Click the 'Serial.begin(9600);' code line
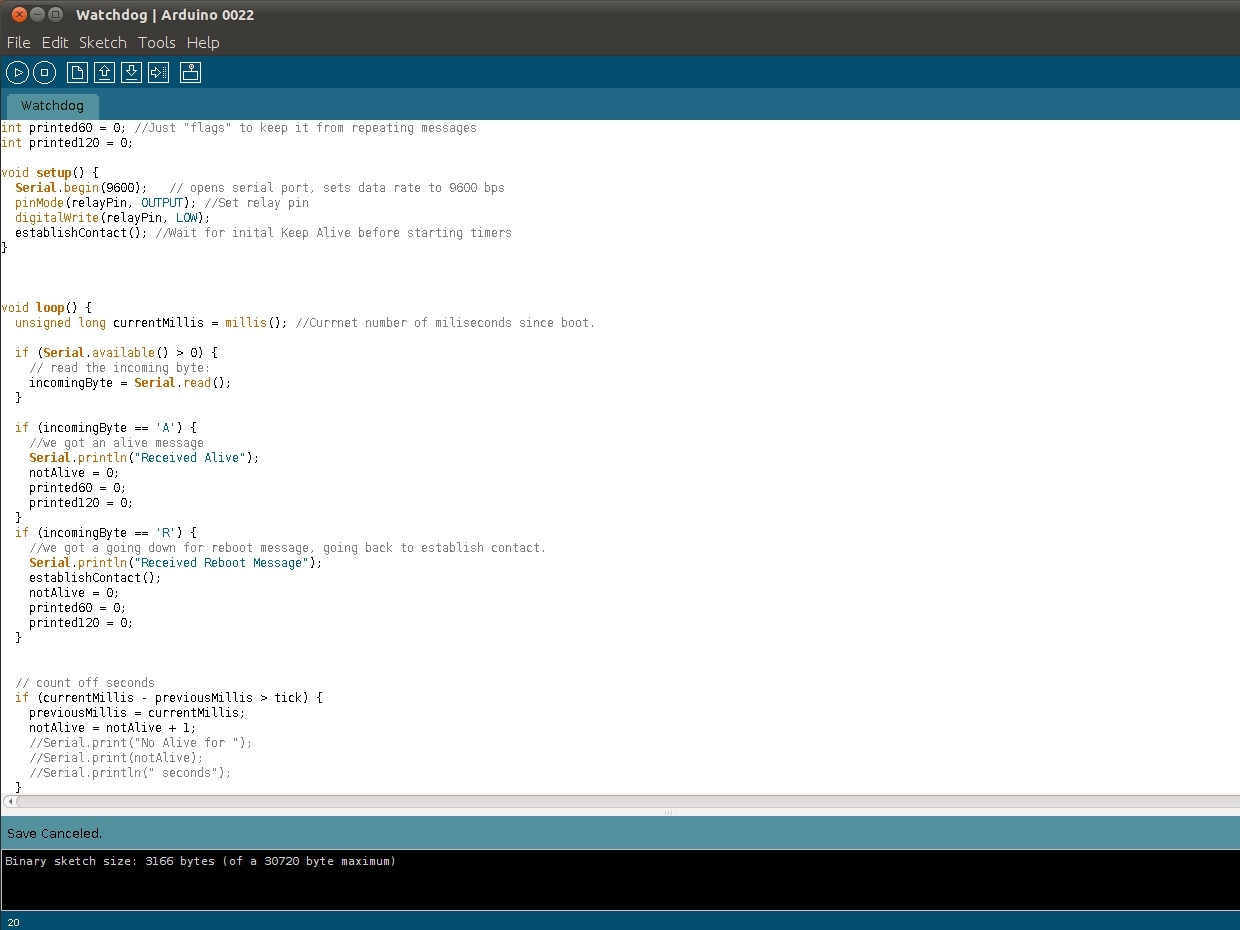 pyautogui.click(x=260, y=188)
